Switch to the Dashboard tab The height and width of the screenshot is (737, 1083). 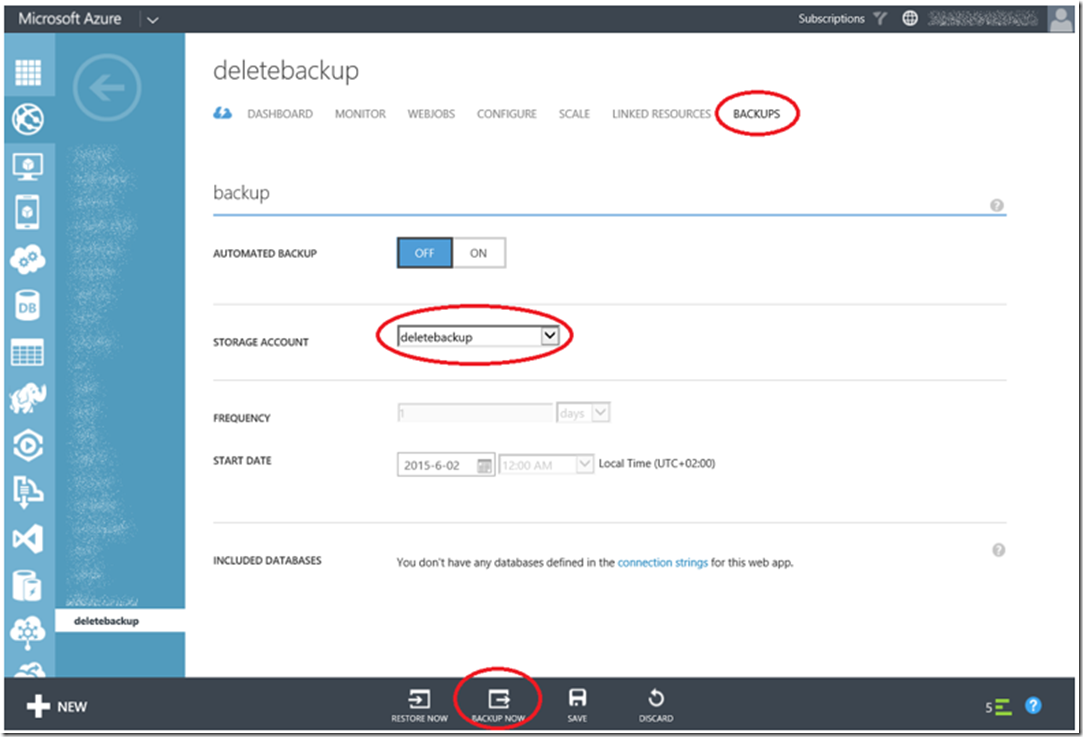pos(280,114)
